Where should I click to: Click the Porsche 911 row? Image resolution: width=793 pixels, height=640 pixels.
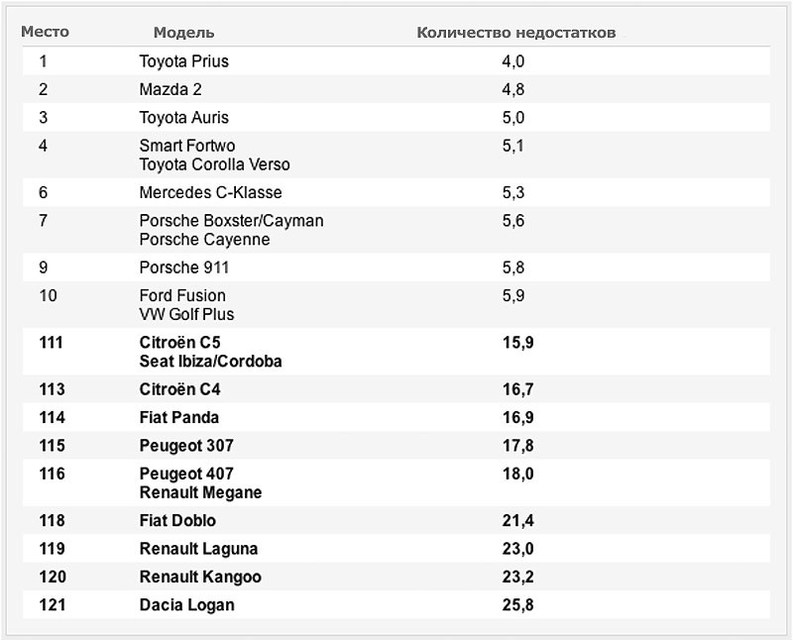[396, 267]
